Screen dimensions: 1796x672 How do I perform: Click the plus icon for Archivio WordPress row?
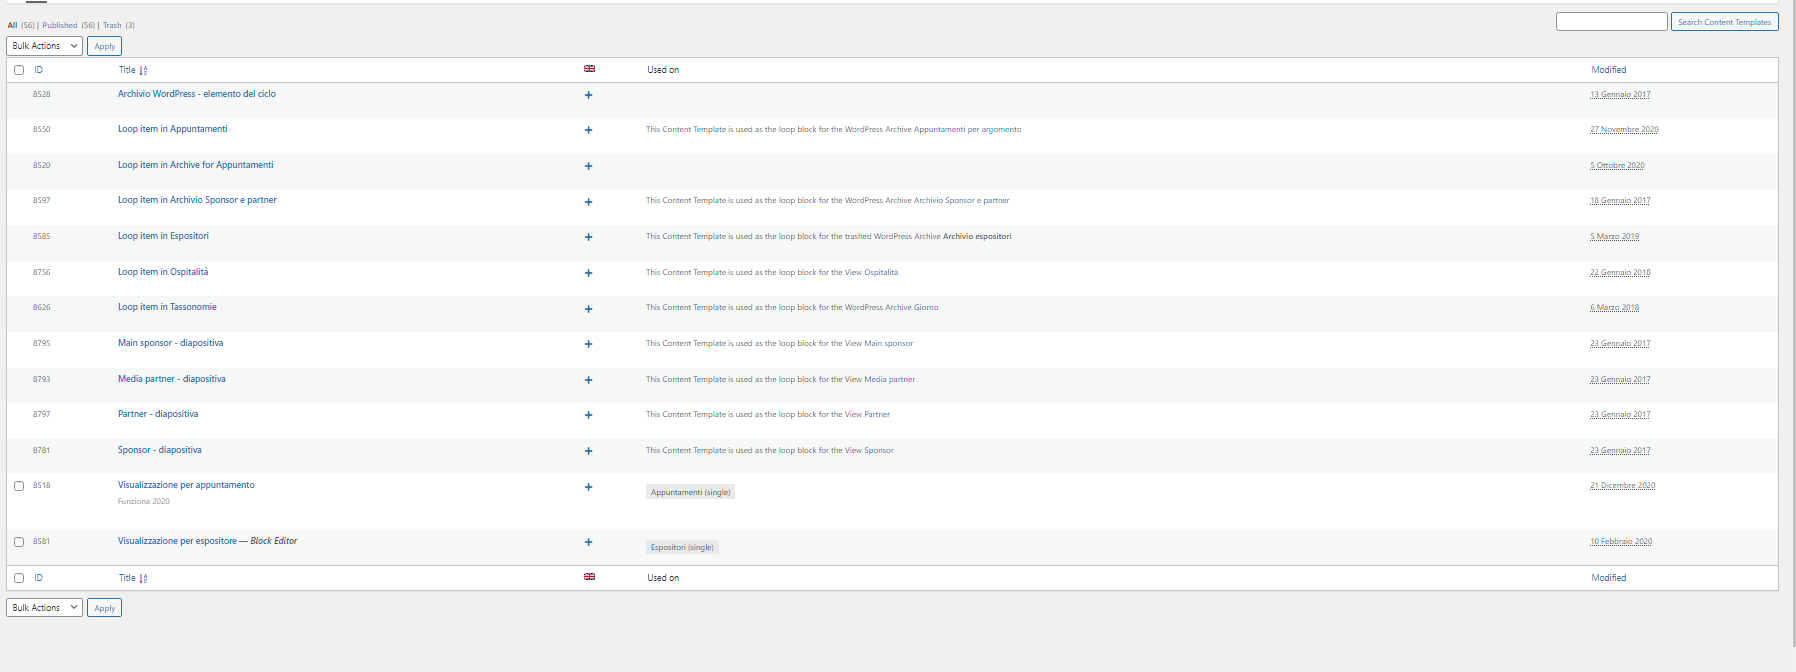click(588, 95)
